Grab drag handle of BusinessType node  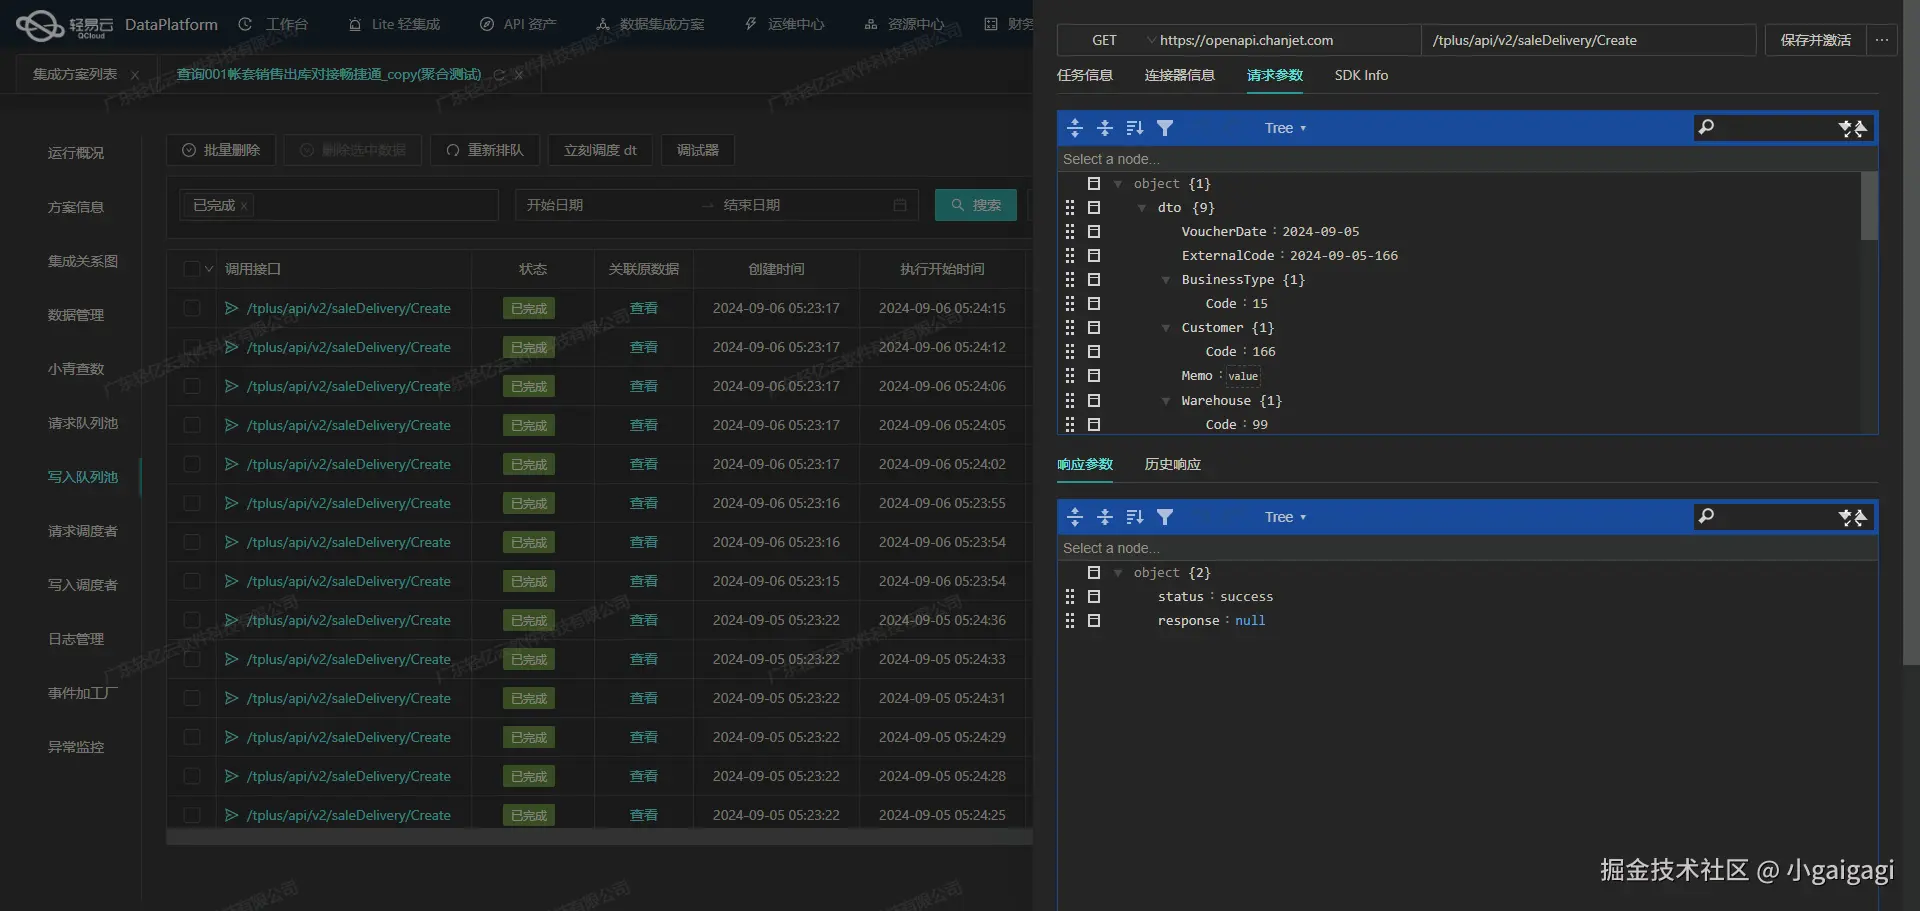(x=1070, y=280)
